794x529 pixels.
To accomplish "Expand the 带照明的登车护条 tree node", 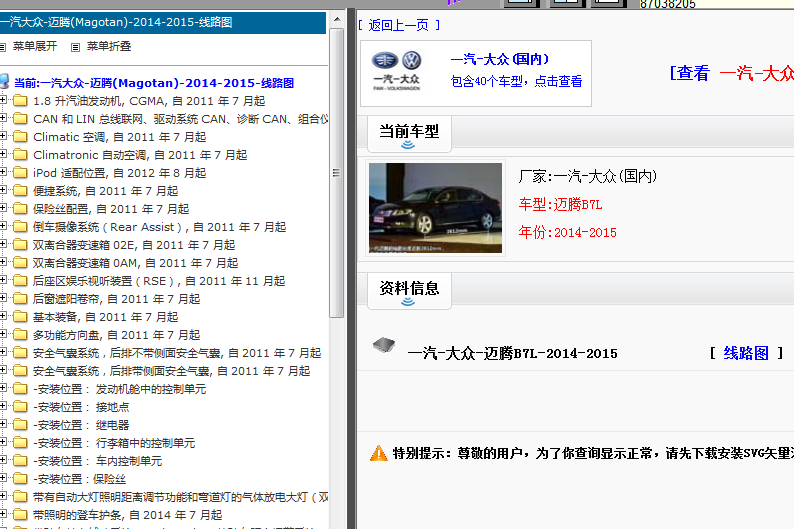I will pos(3,514).
